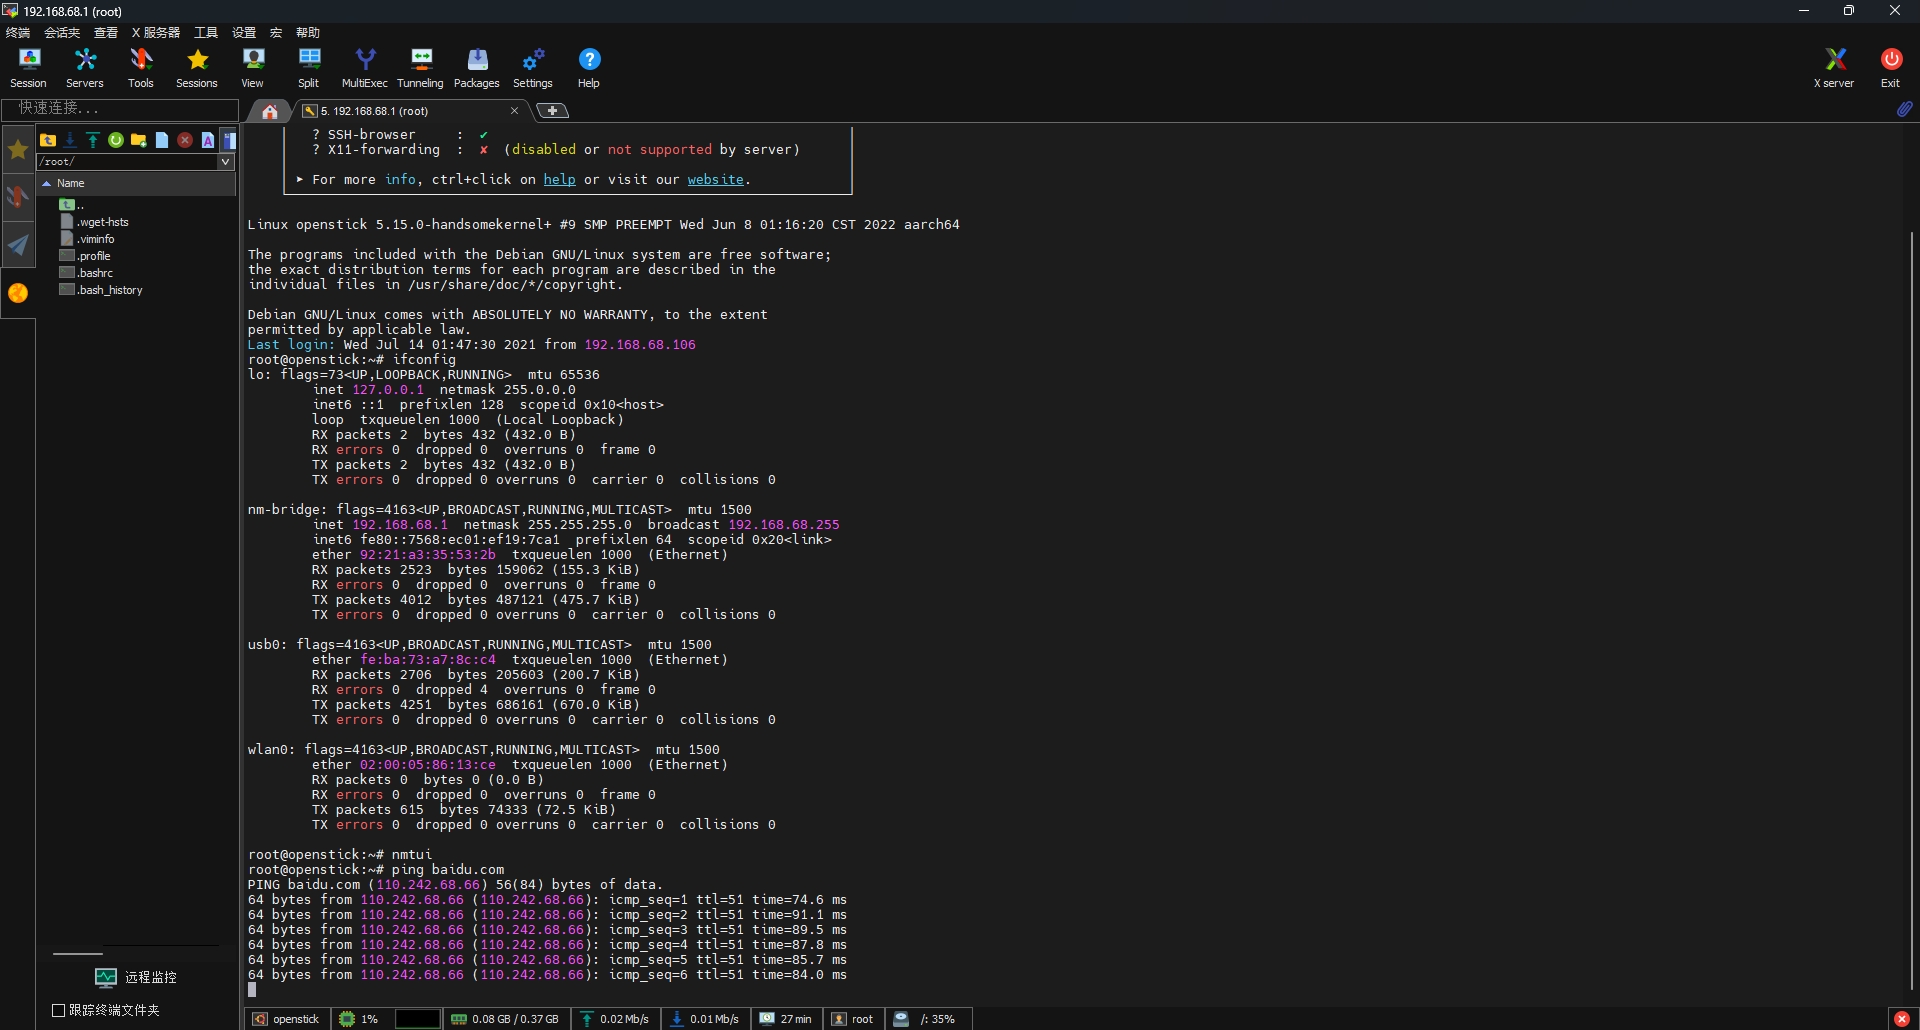
Task: Open the 宏 menu
Action: click(276, 33)
